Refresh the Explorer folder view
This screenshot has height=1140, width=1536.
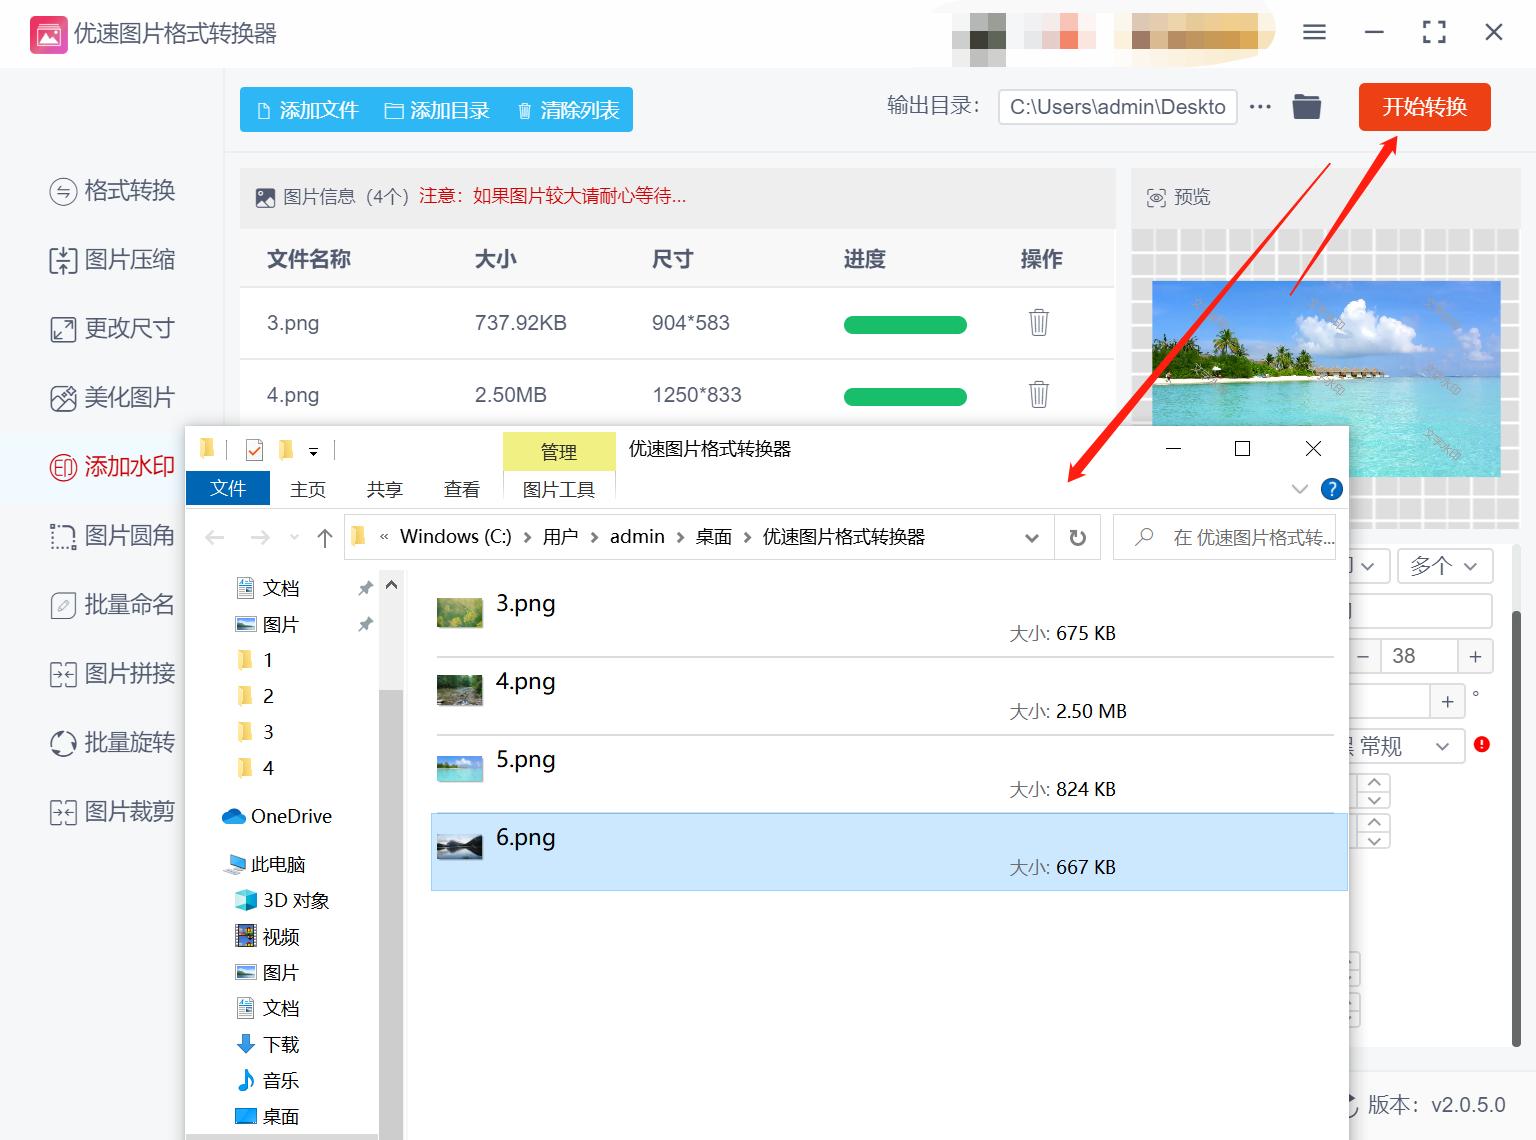click(x=1077, y=537)
